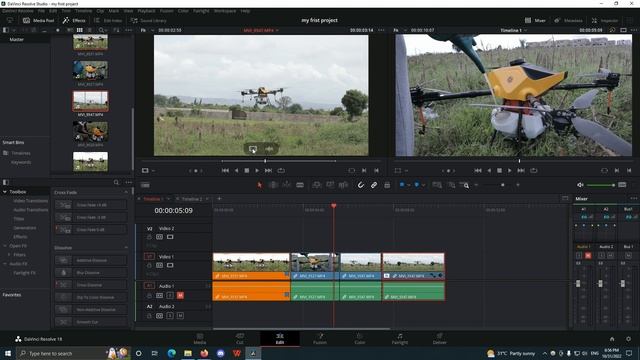Search effects with the magnifier icon

point(116,182)
